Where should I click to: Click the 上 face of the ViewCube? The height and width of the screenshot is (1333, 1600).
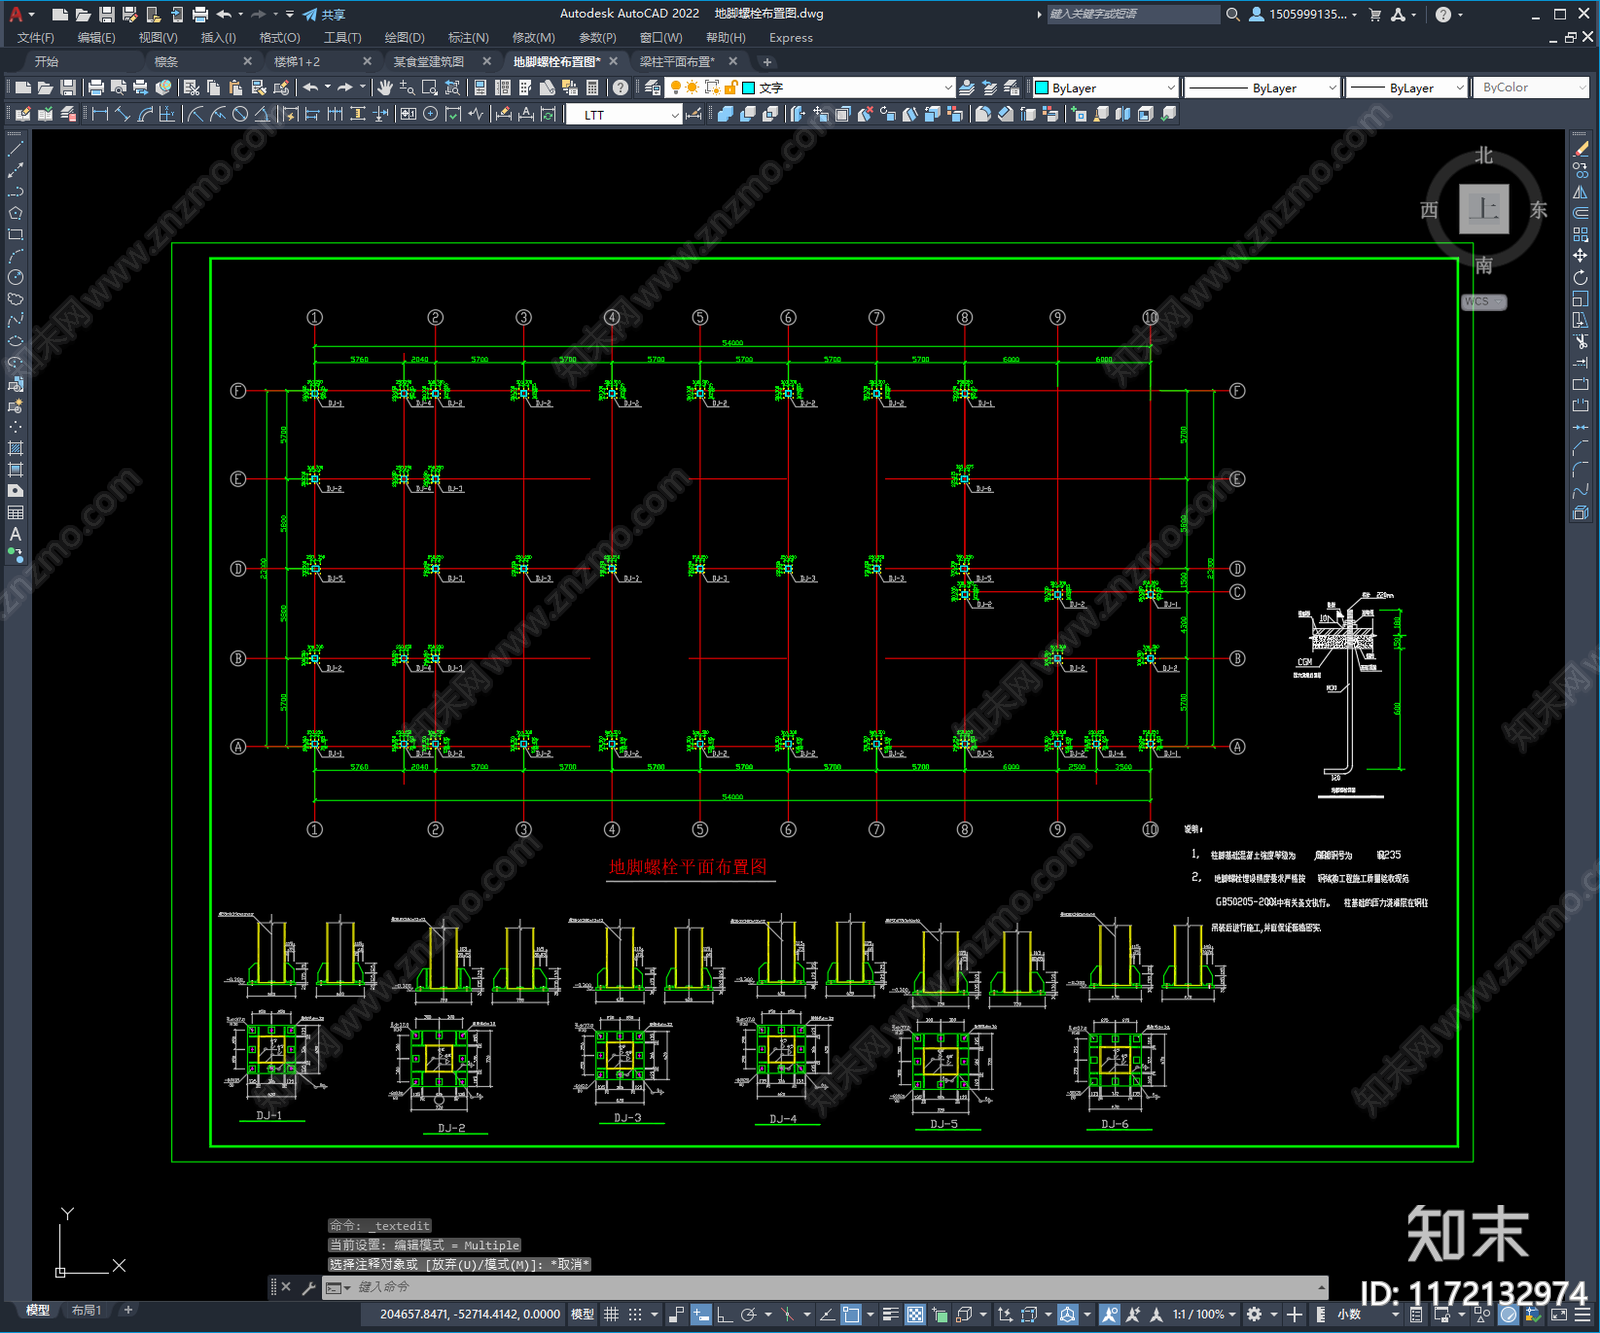pyautogui.click(x=1483, y=209)
